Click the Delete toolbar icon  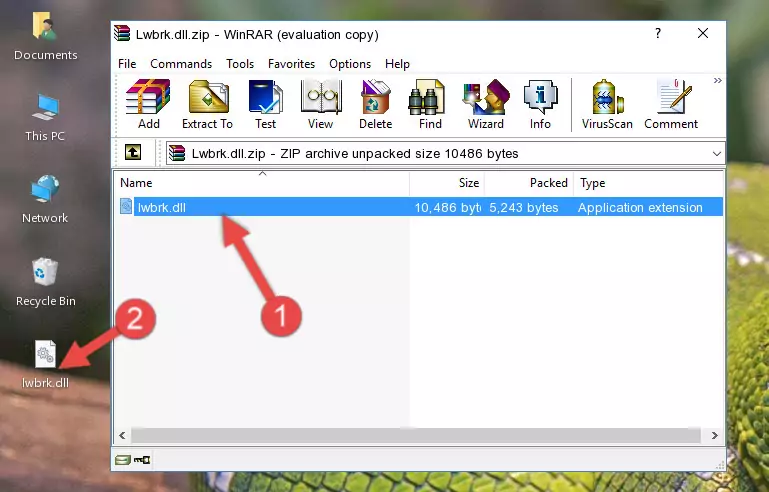[x=376, y=104]
